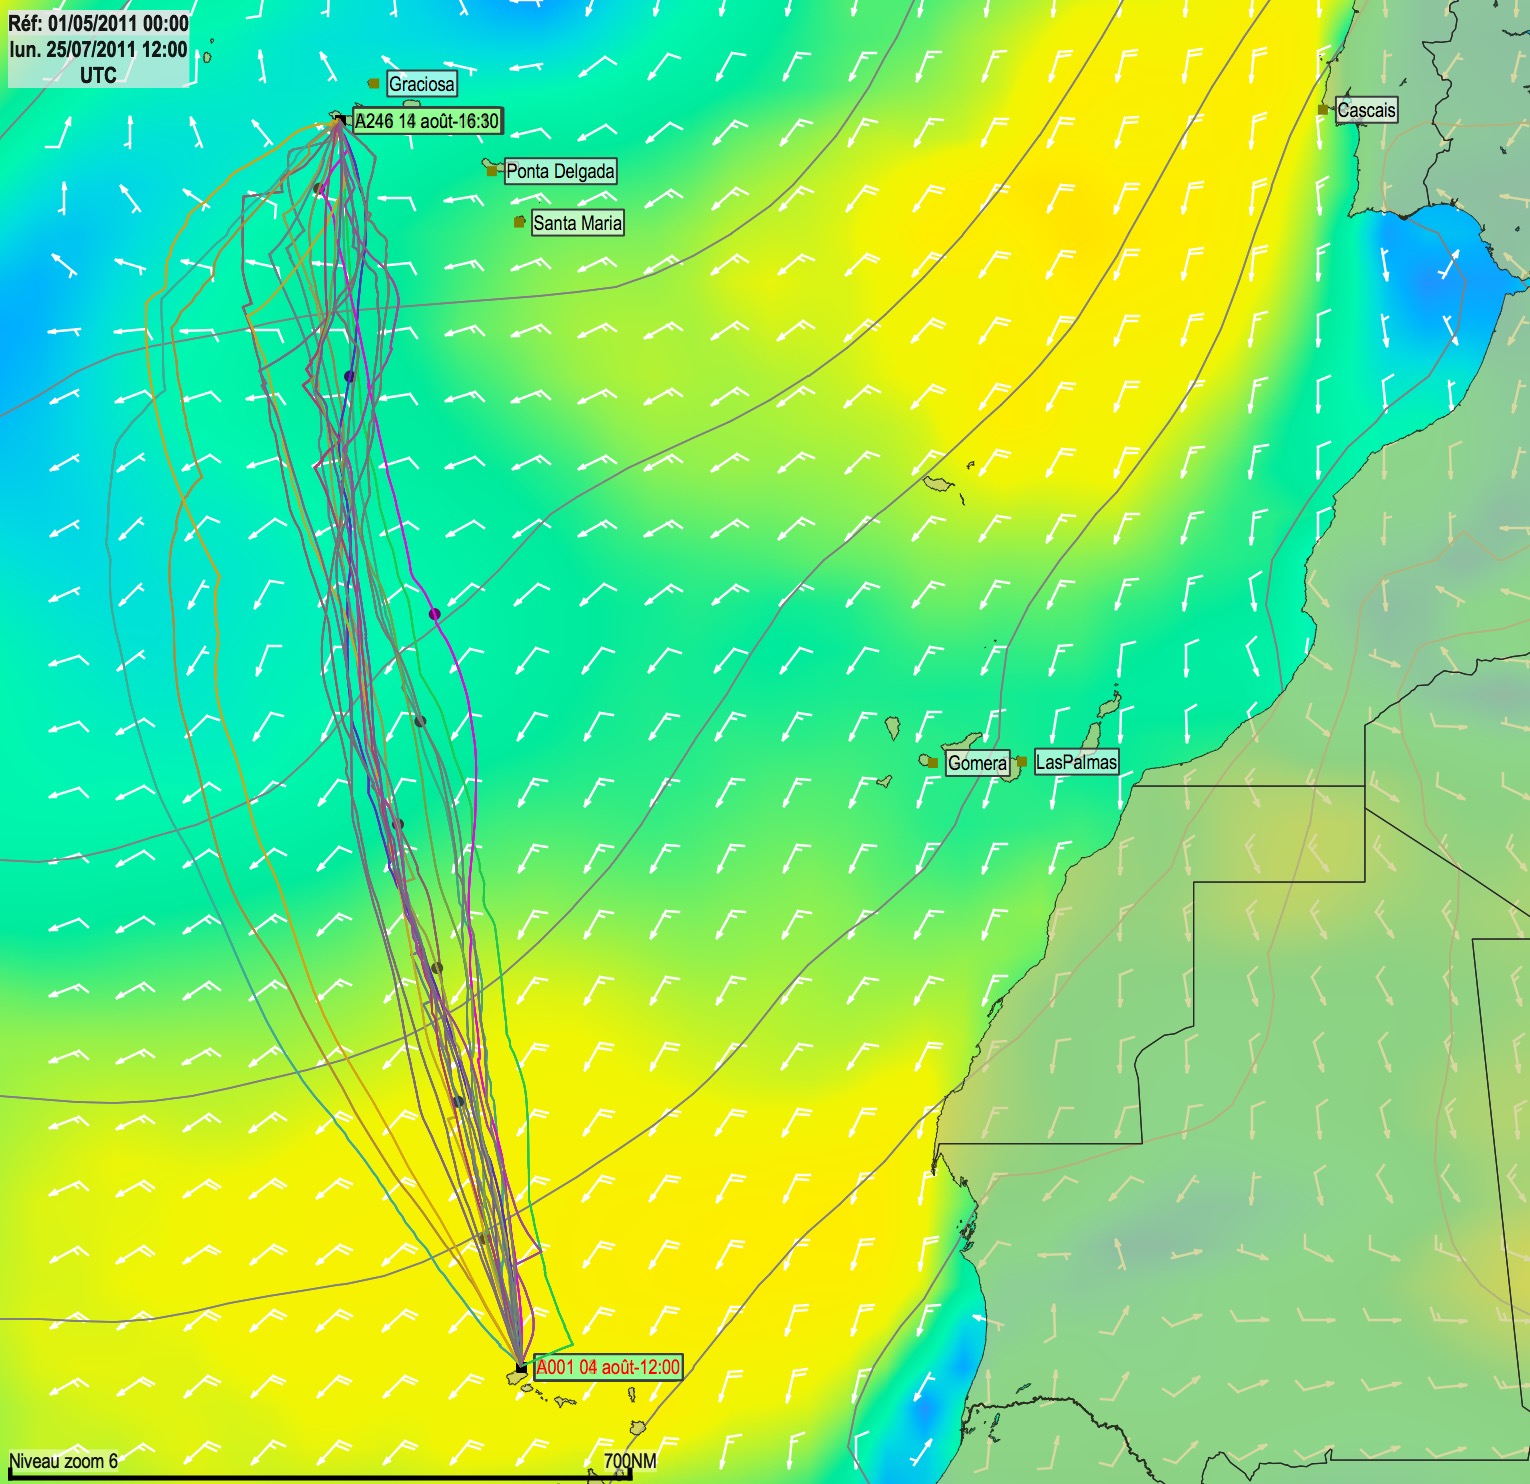Click the route dot nearest the A246 marker

(x=318, y=188)
